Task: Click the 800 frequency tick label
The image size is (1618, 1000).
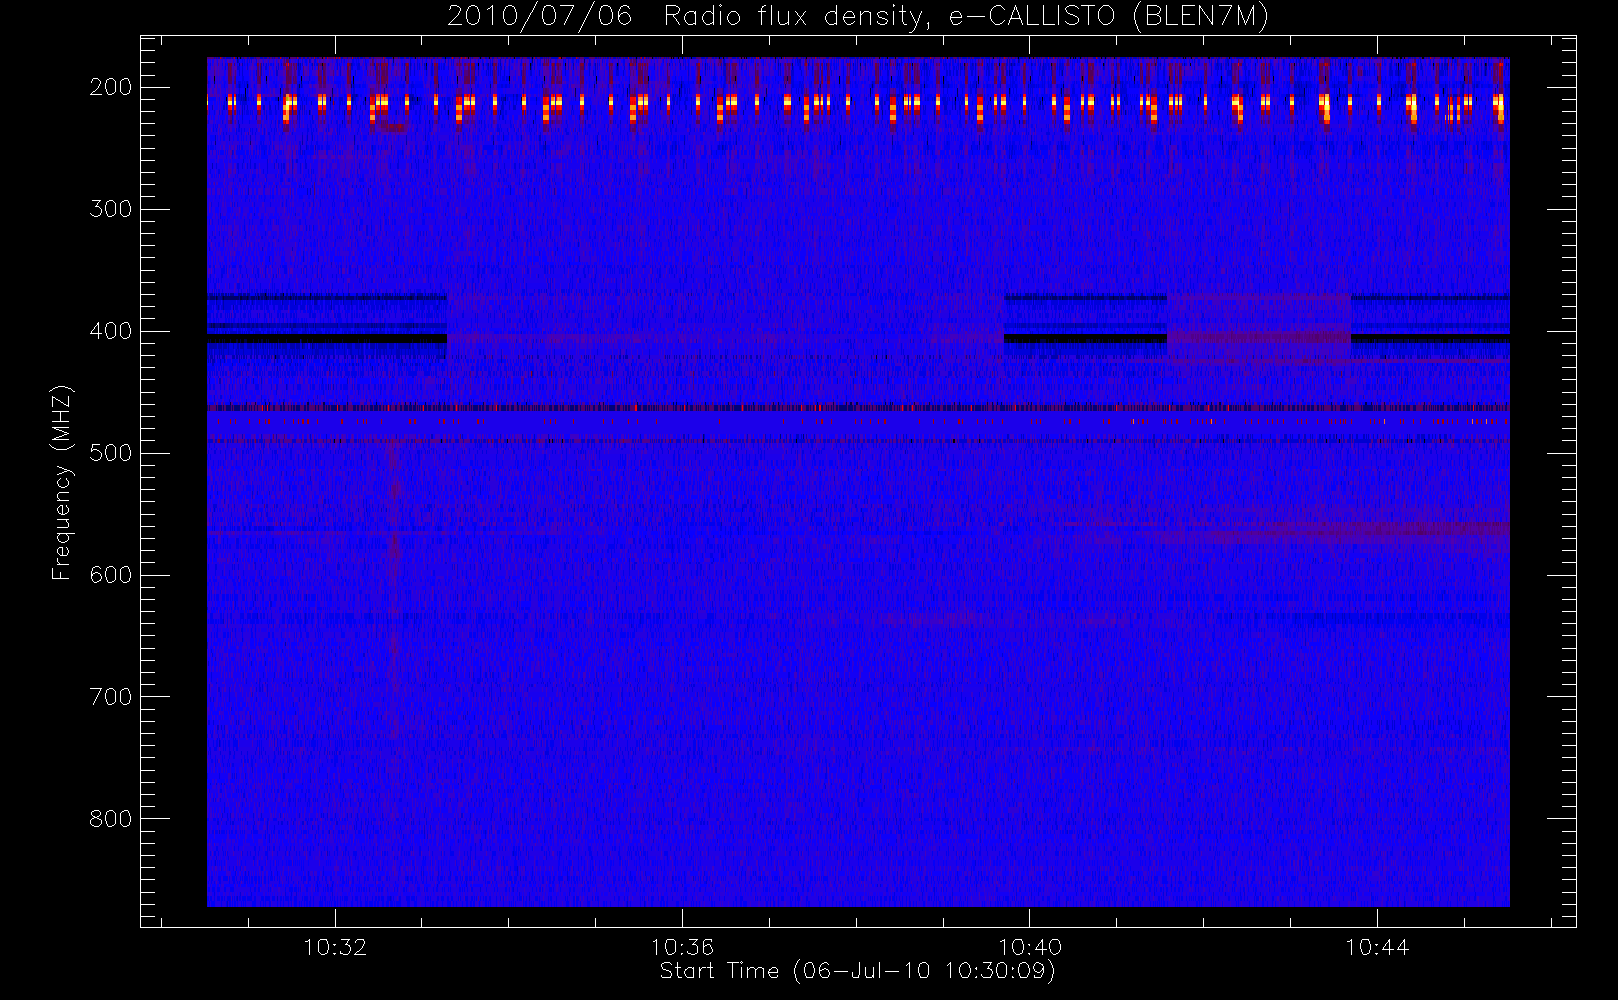Action: coord(111,819)
